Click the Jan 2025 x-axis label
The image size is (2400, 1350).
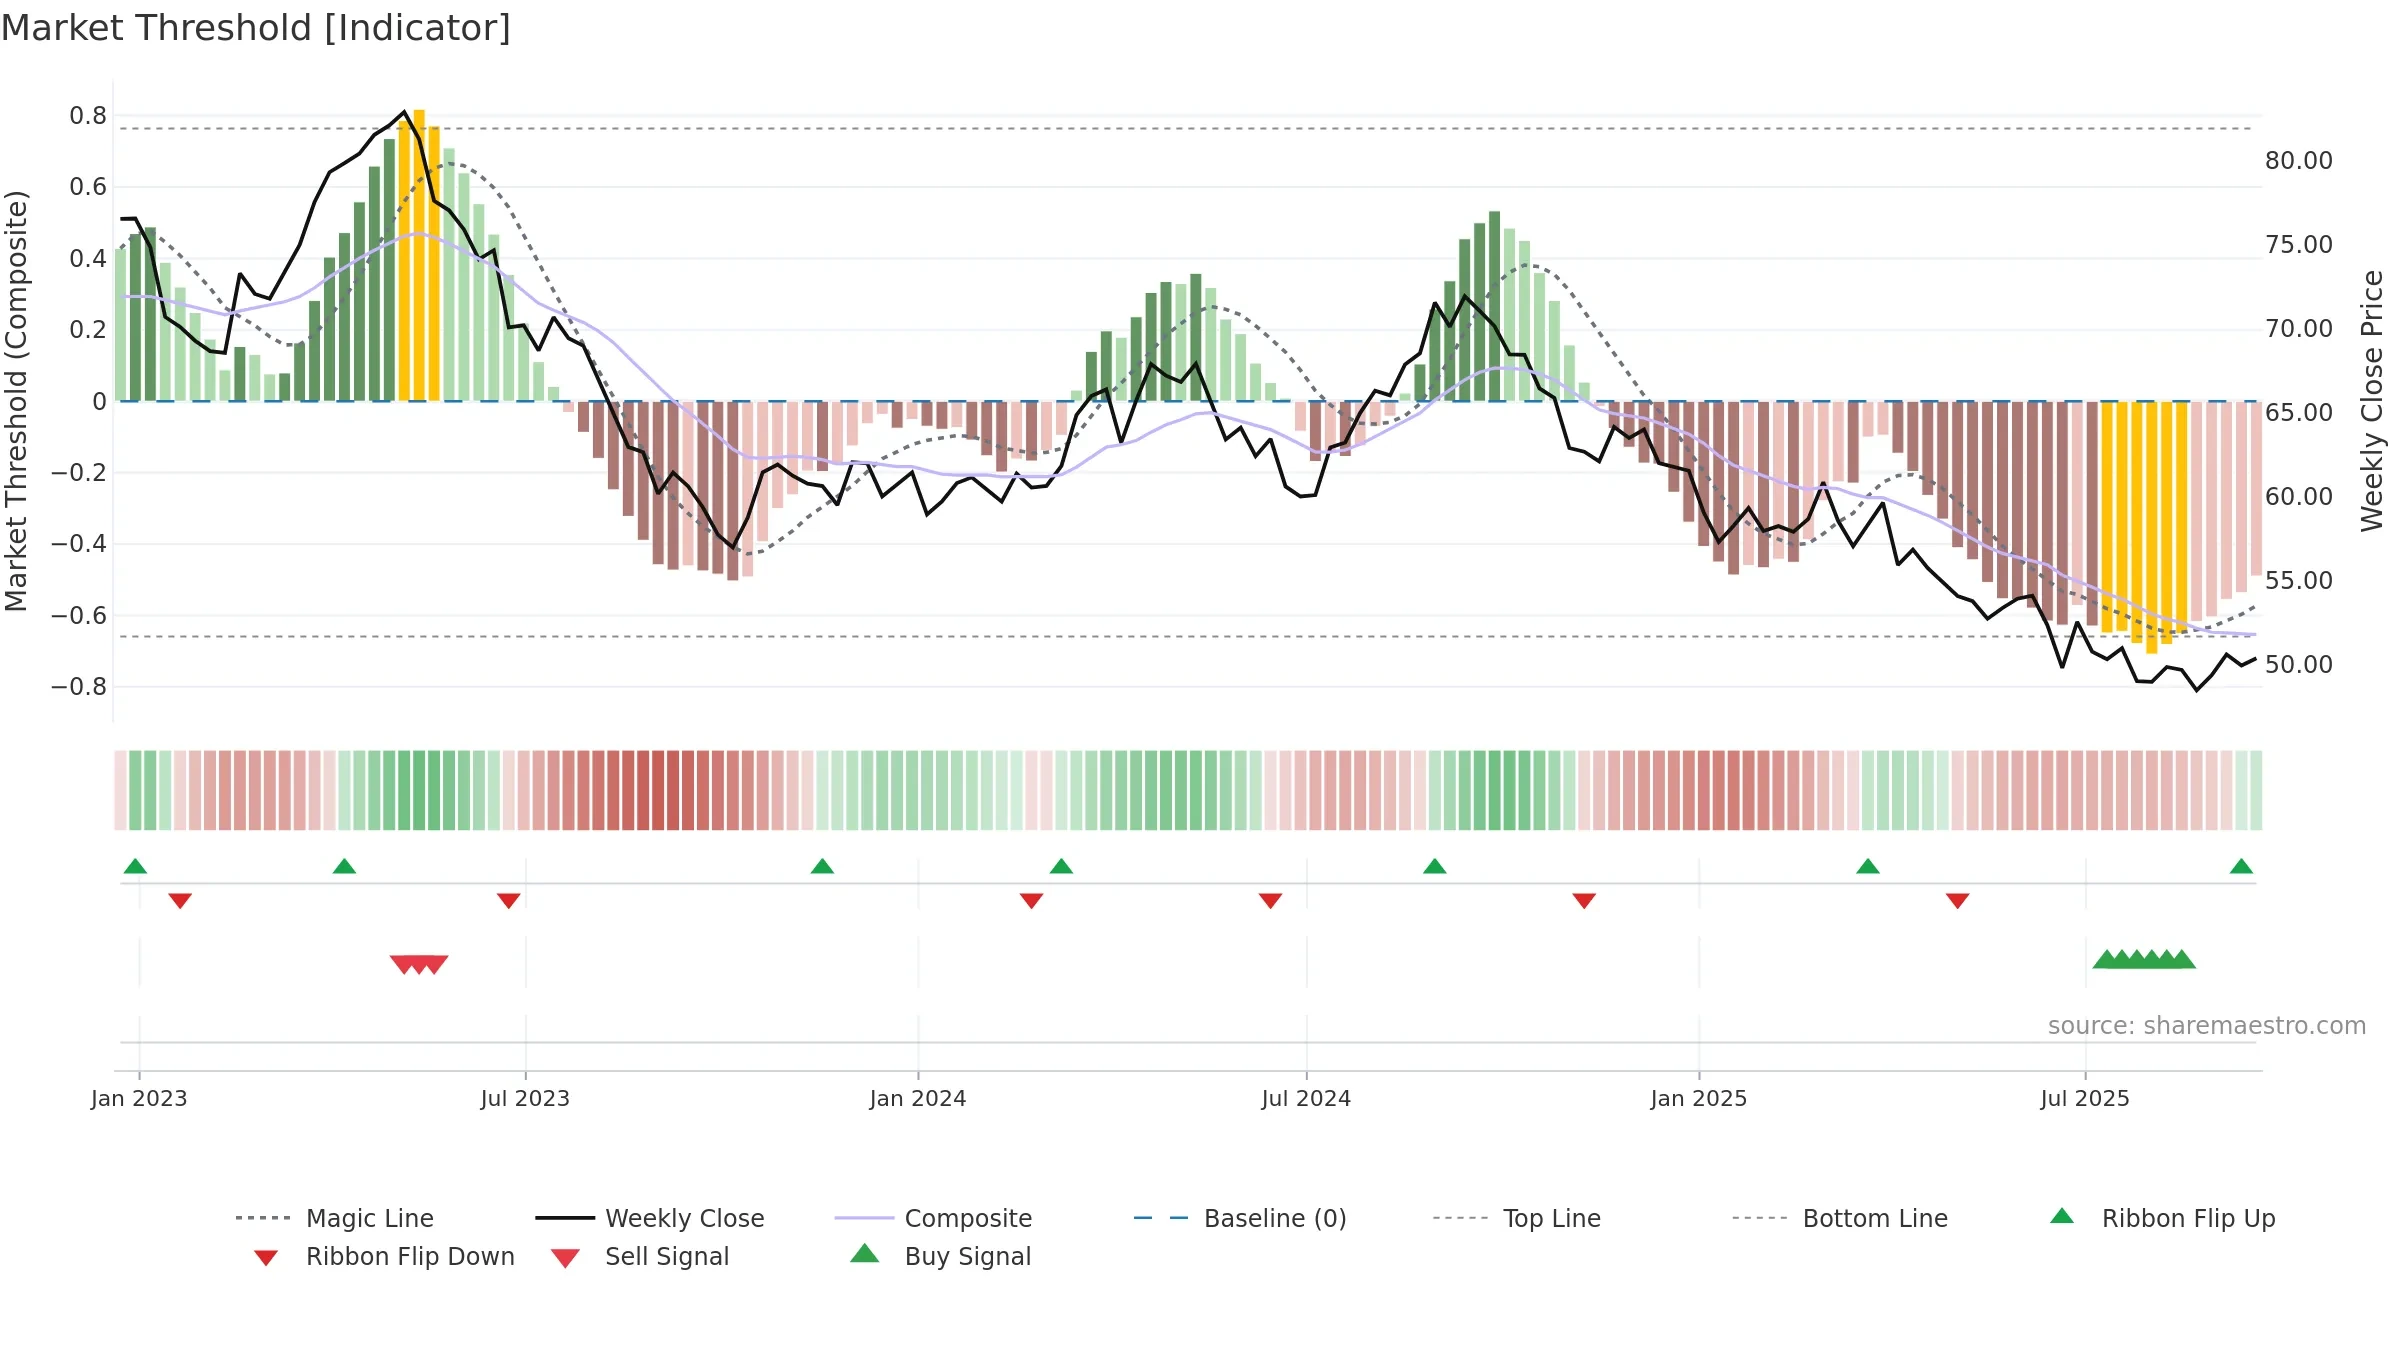[x=1699, y=1098]
